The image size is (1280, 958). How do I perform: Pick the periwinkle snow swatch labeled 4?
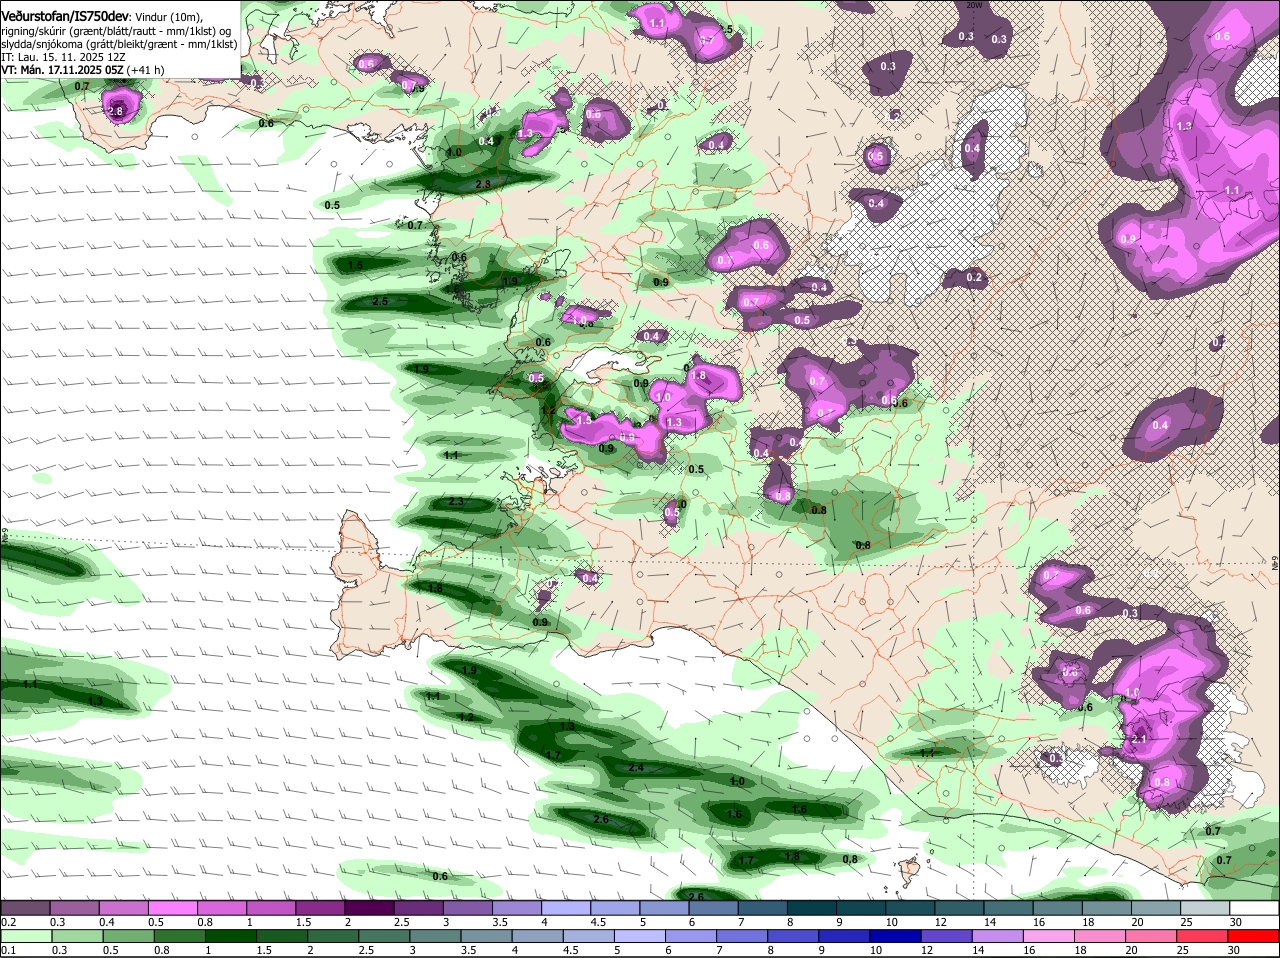pyautogui.click(x=566, y=907)
